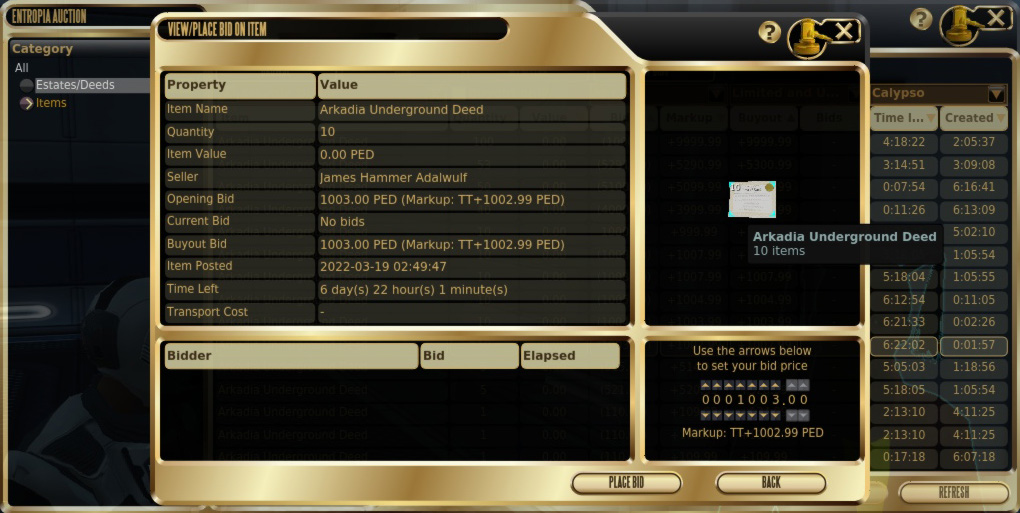
Task: Increase the tens digit of the bid price
Action: [764, 385]
